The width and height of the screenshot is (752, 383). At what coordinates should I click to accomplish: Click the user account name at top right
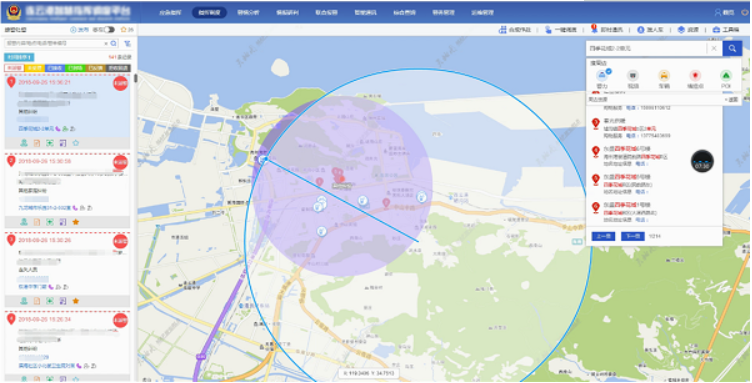[x=725, y=12]
